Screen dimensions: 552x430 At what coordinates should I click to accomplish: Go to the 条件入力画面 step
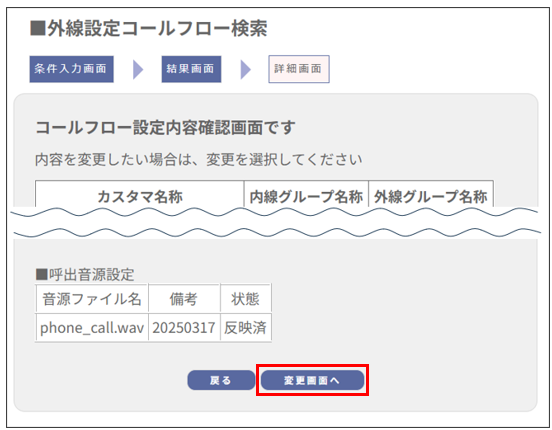click(x=71, y=69)
